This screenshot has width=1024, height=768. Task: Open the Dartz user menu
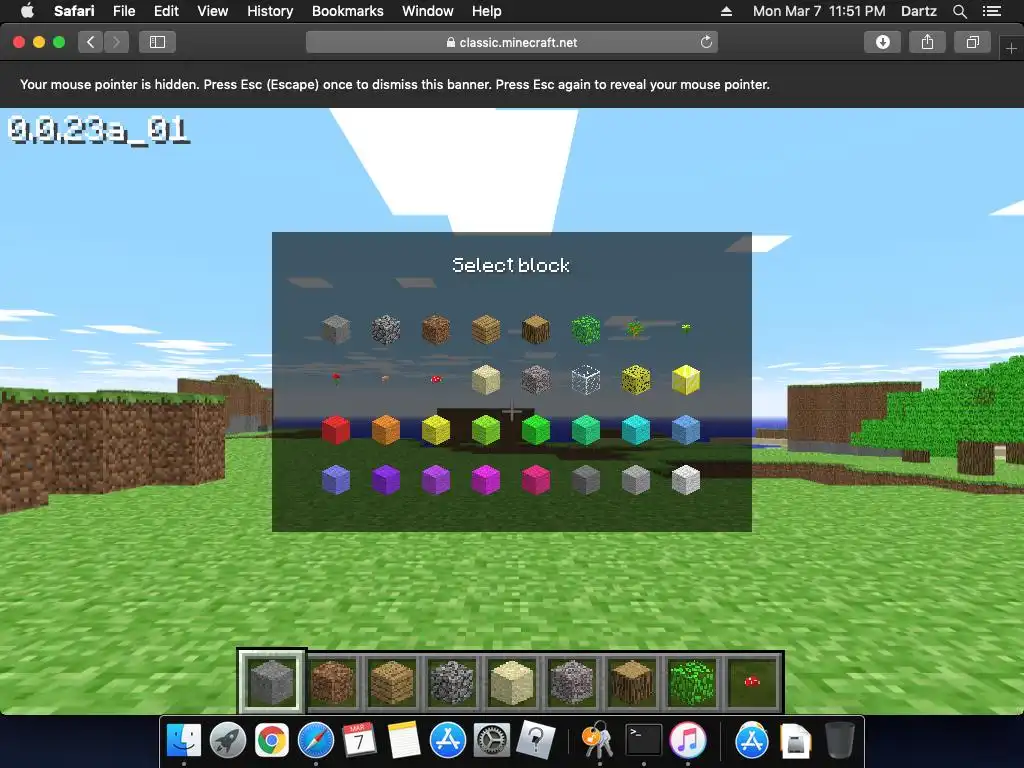point(918,11)
